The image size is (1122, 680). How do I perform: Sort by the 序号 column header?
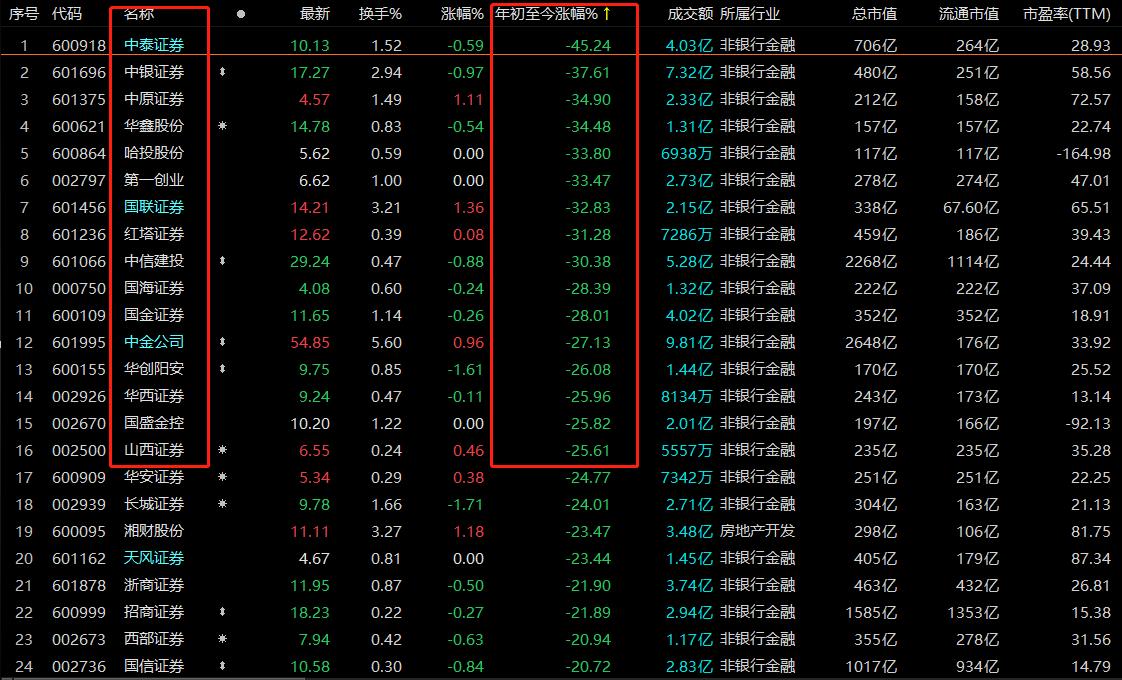click(24, 14)
